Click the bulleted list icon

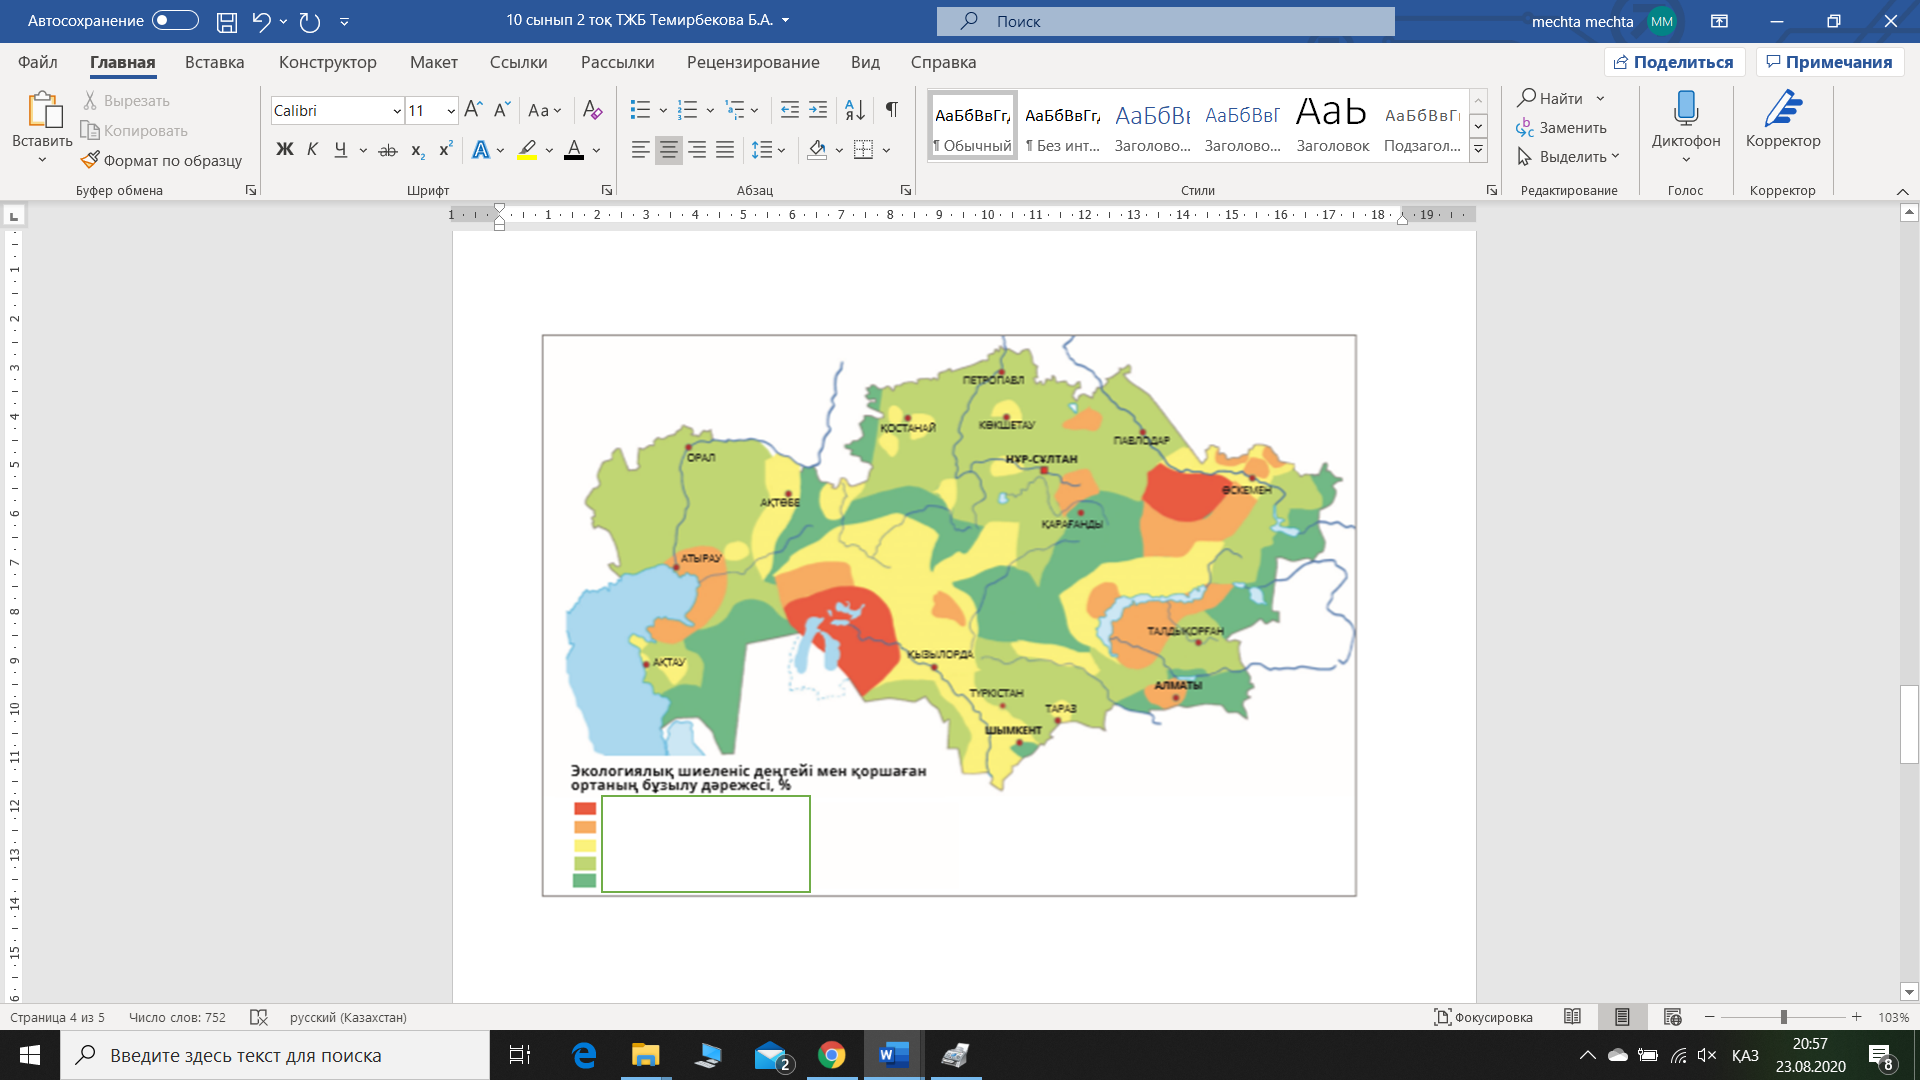(x=640, y=110)
